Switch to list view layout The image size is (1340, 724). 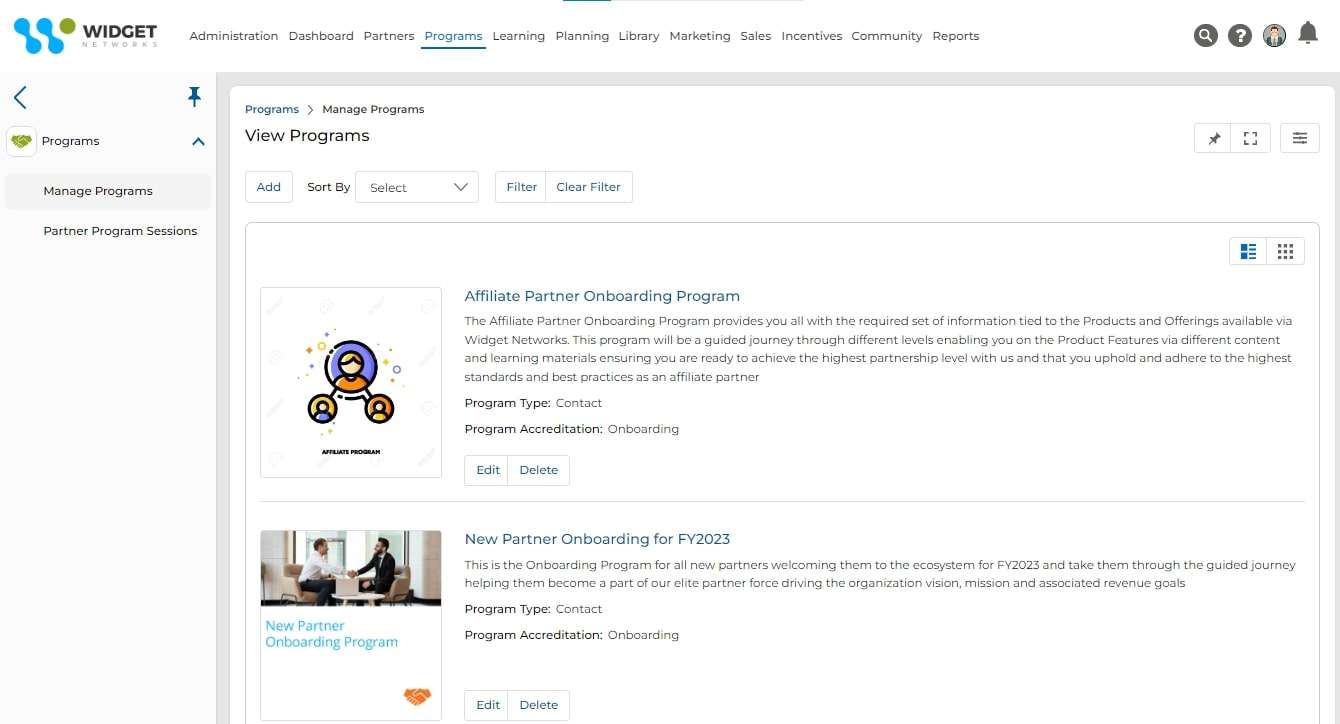coord(1248,251)
